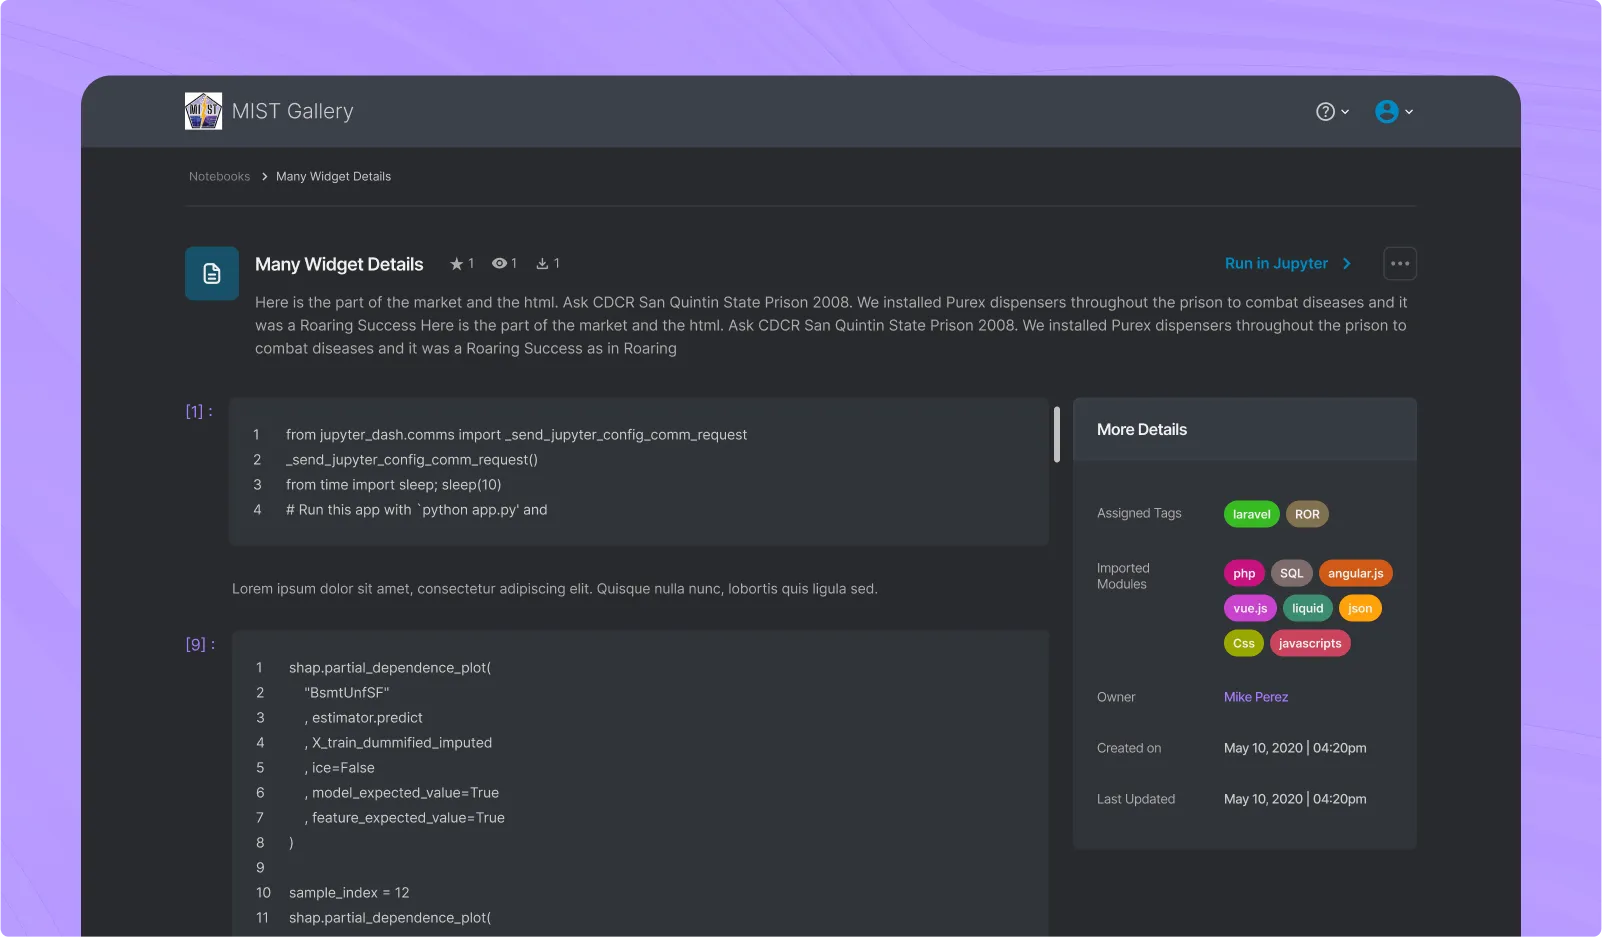Click code line 'from time import sleep; sleep(10)'
This screenshot has width=1602, height=937.
(393, 485)
